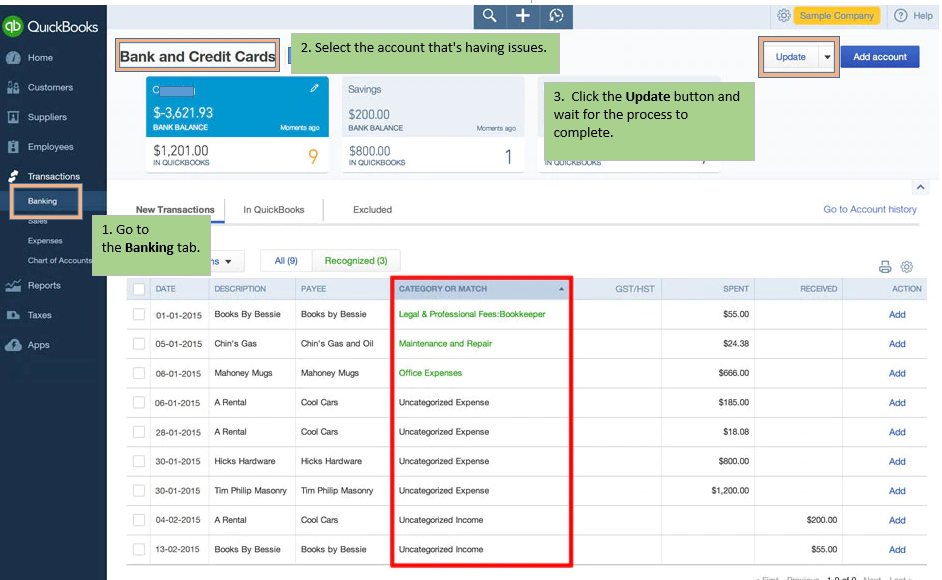
Task: Click the Sample Company button
Action: (x=837, y=16)
